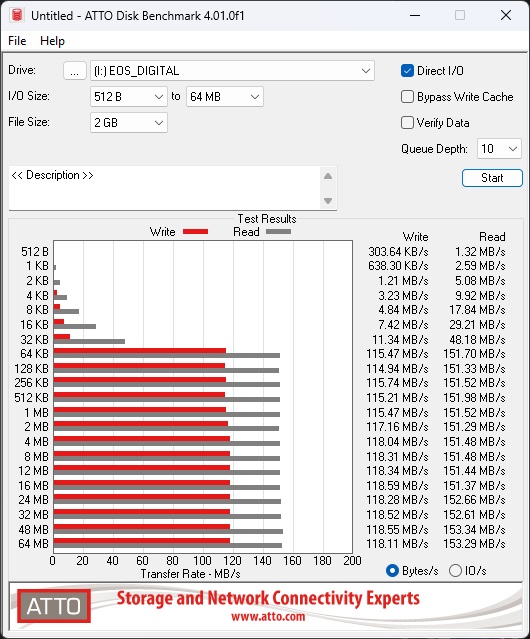530x639 pixels.
Task: Minimize the ATTO benchmark window
Action: coord(415,15)
